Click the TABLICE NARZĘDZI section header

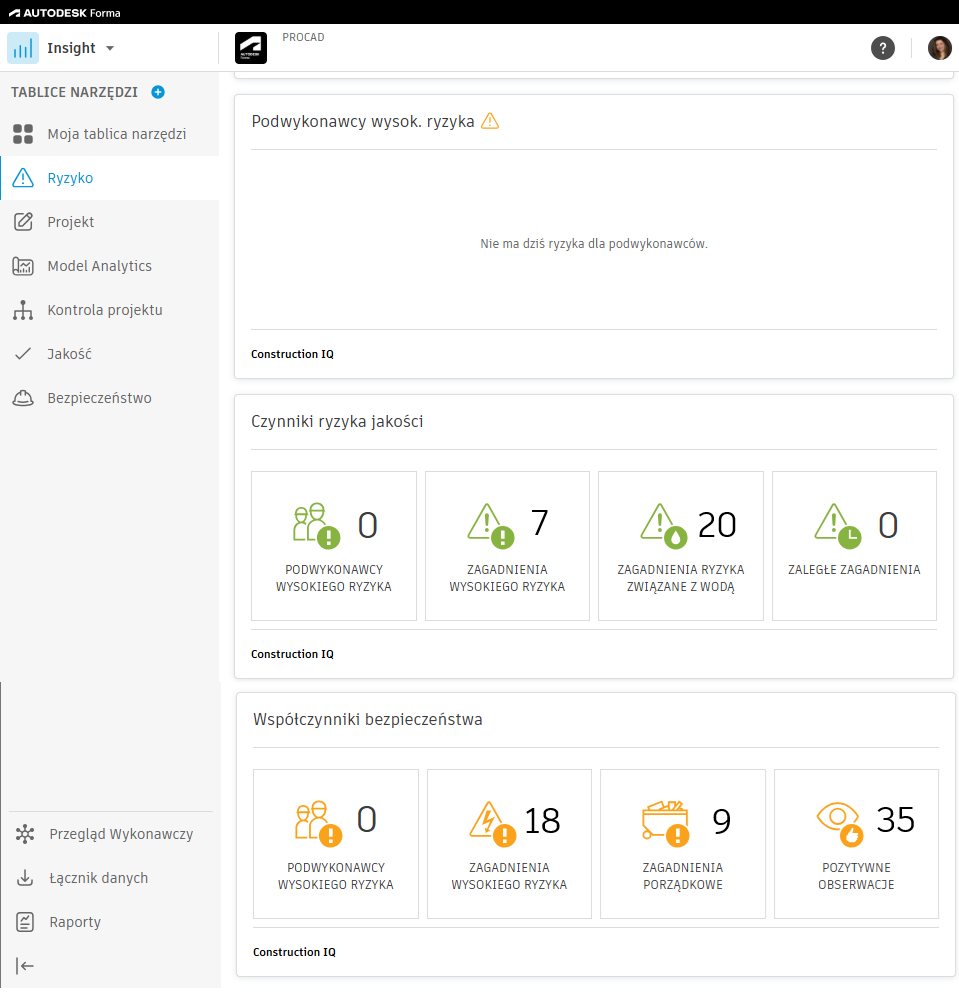(x=74, y=92)
